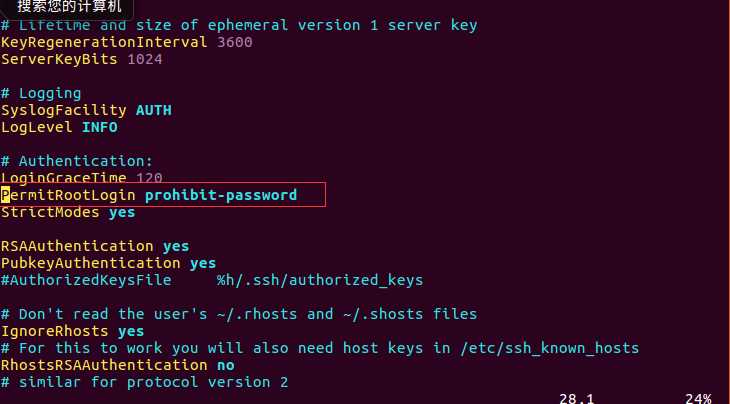Click the LoginGraceTime 120 line
Screen dimensions: 730x404
tap(81, 178)
